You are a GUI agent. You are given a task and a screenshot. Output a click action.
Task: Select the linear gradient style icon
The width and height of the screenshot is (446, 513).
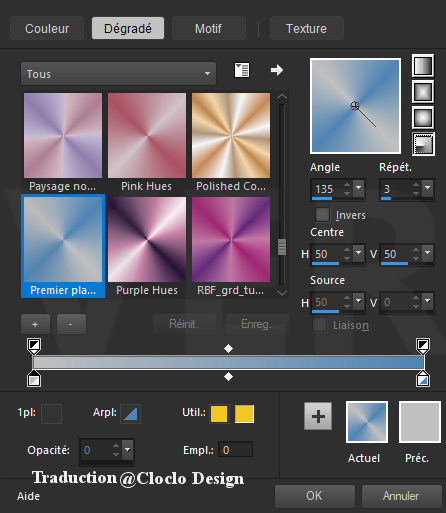pos(423,66)
